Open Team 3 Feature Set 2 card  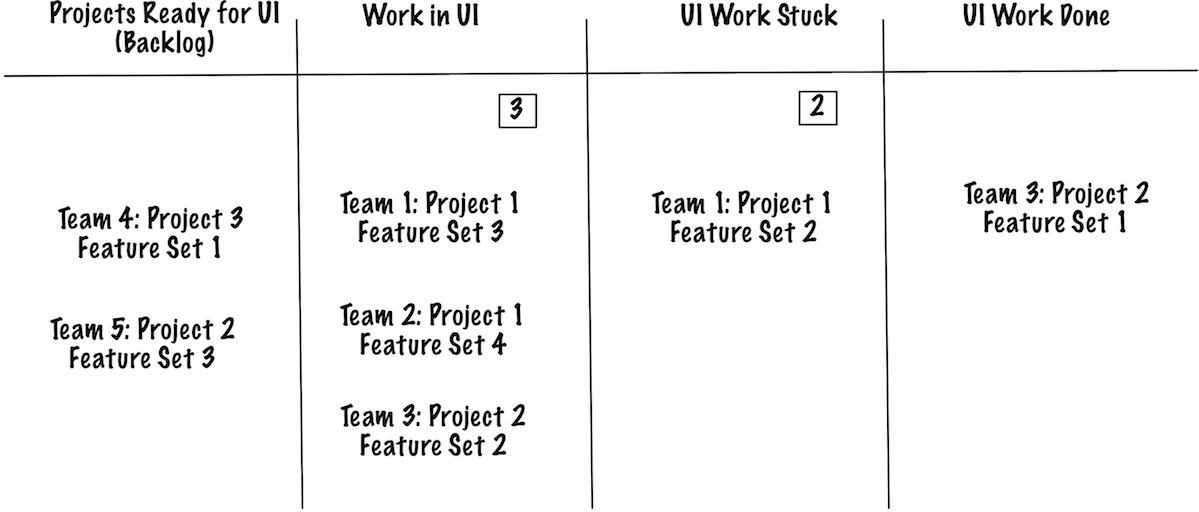(x=433, y=430)
